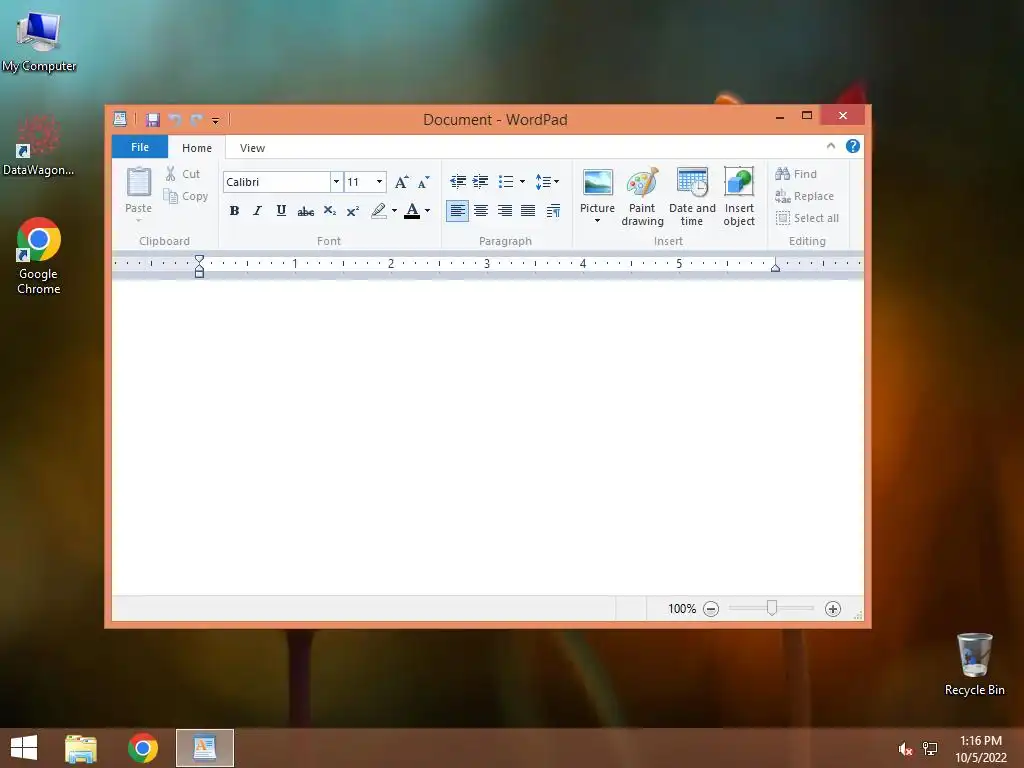This screenshot has width=1024, height=768.
Task: Open the highlight color dropdown arrow
Action: [394, 210]
